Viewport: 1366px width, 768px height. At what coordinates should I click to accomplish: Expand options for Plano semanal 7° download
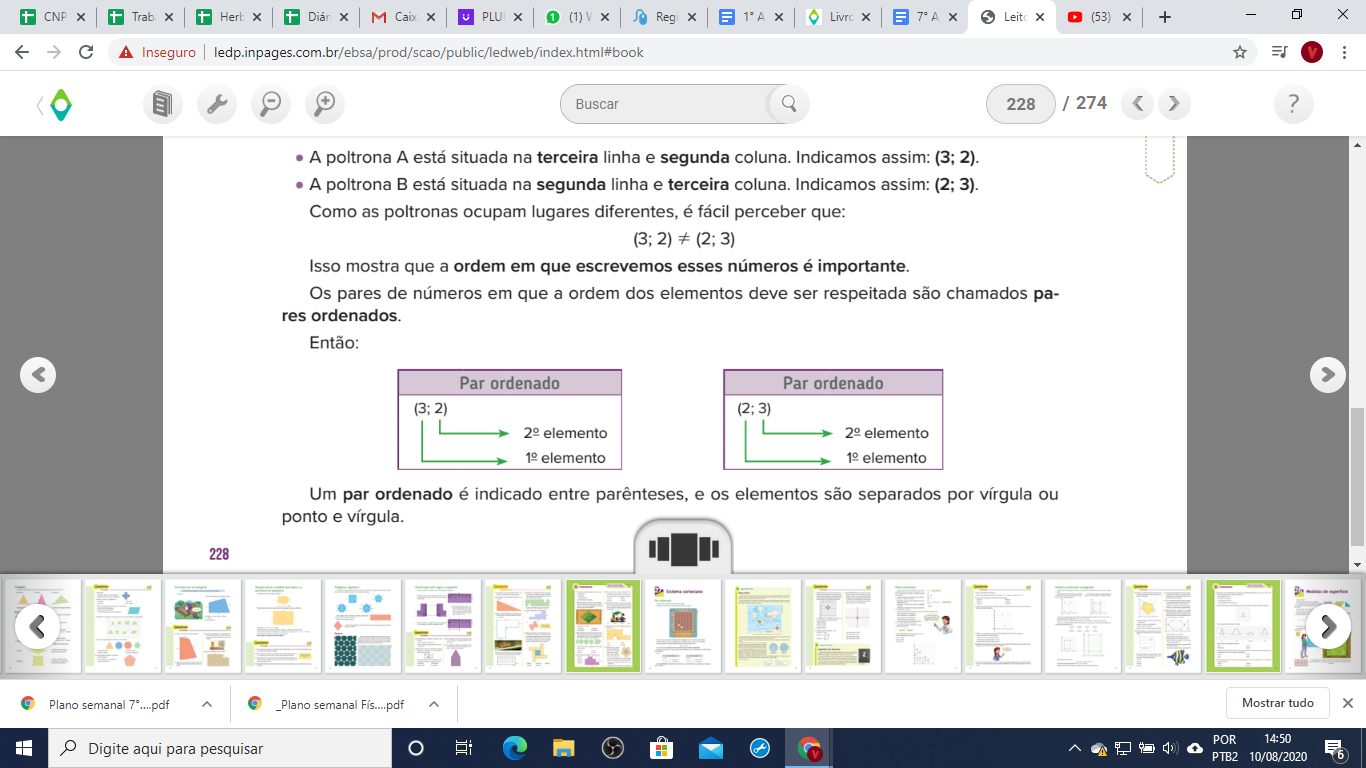coord(207,704)
